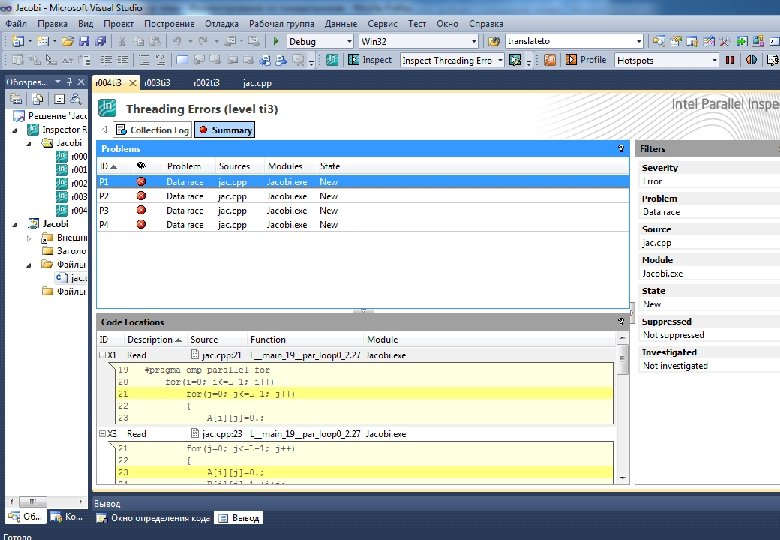Collapse the Jacobi project tree node
This screenshot has height=540, width=780.
(15, 224)
